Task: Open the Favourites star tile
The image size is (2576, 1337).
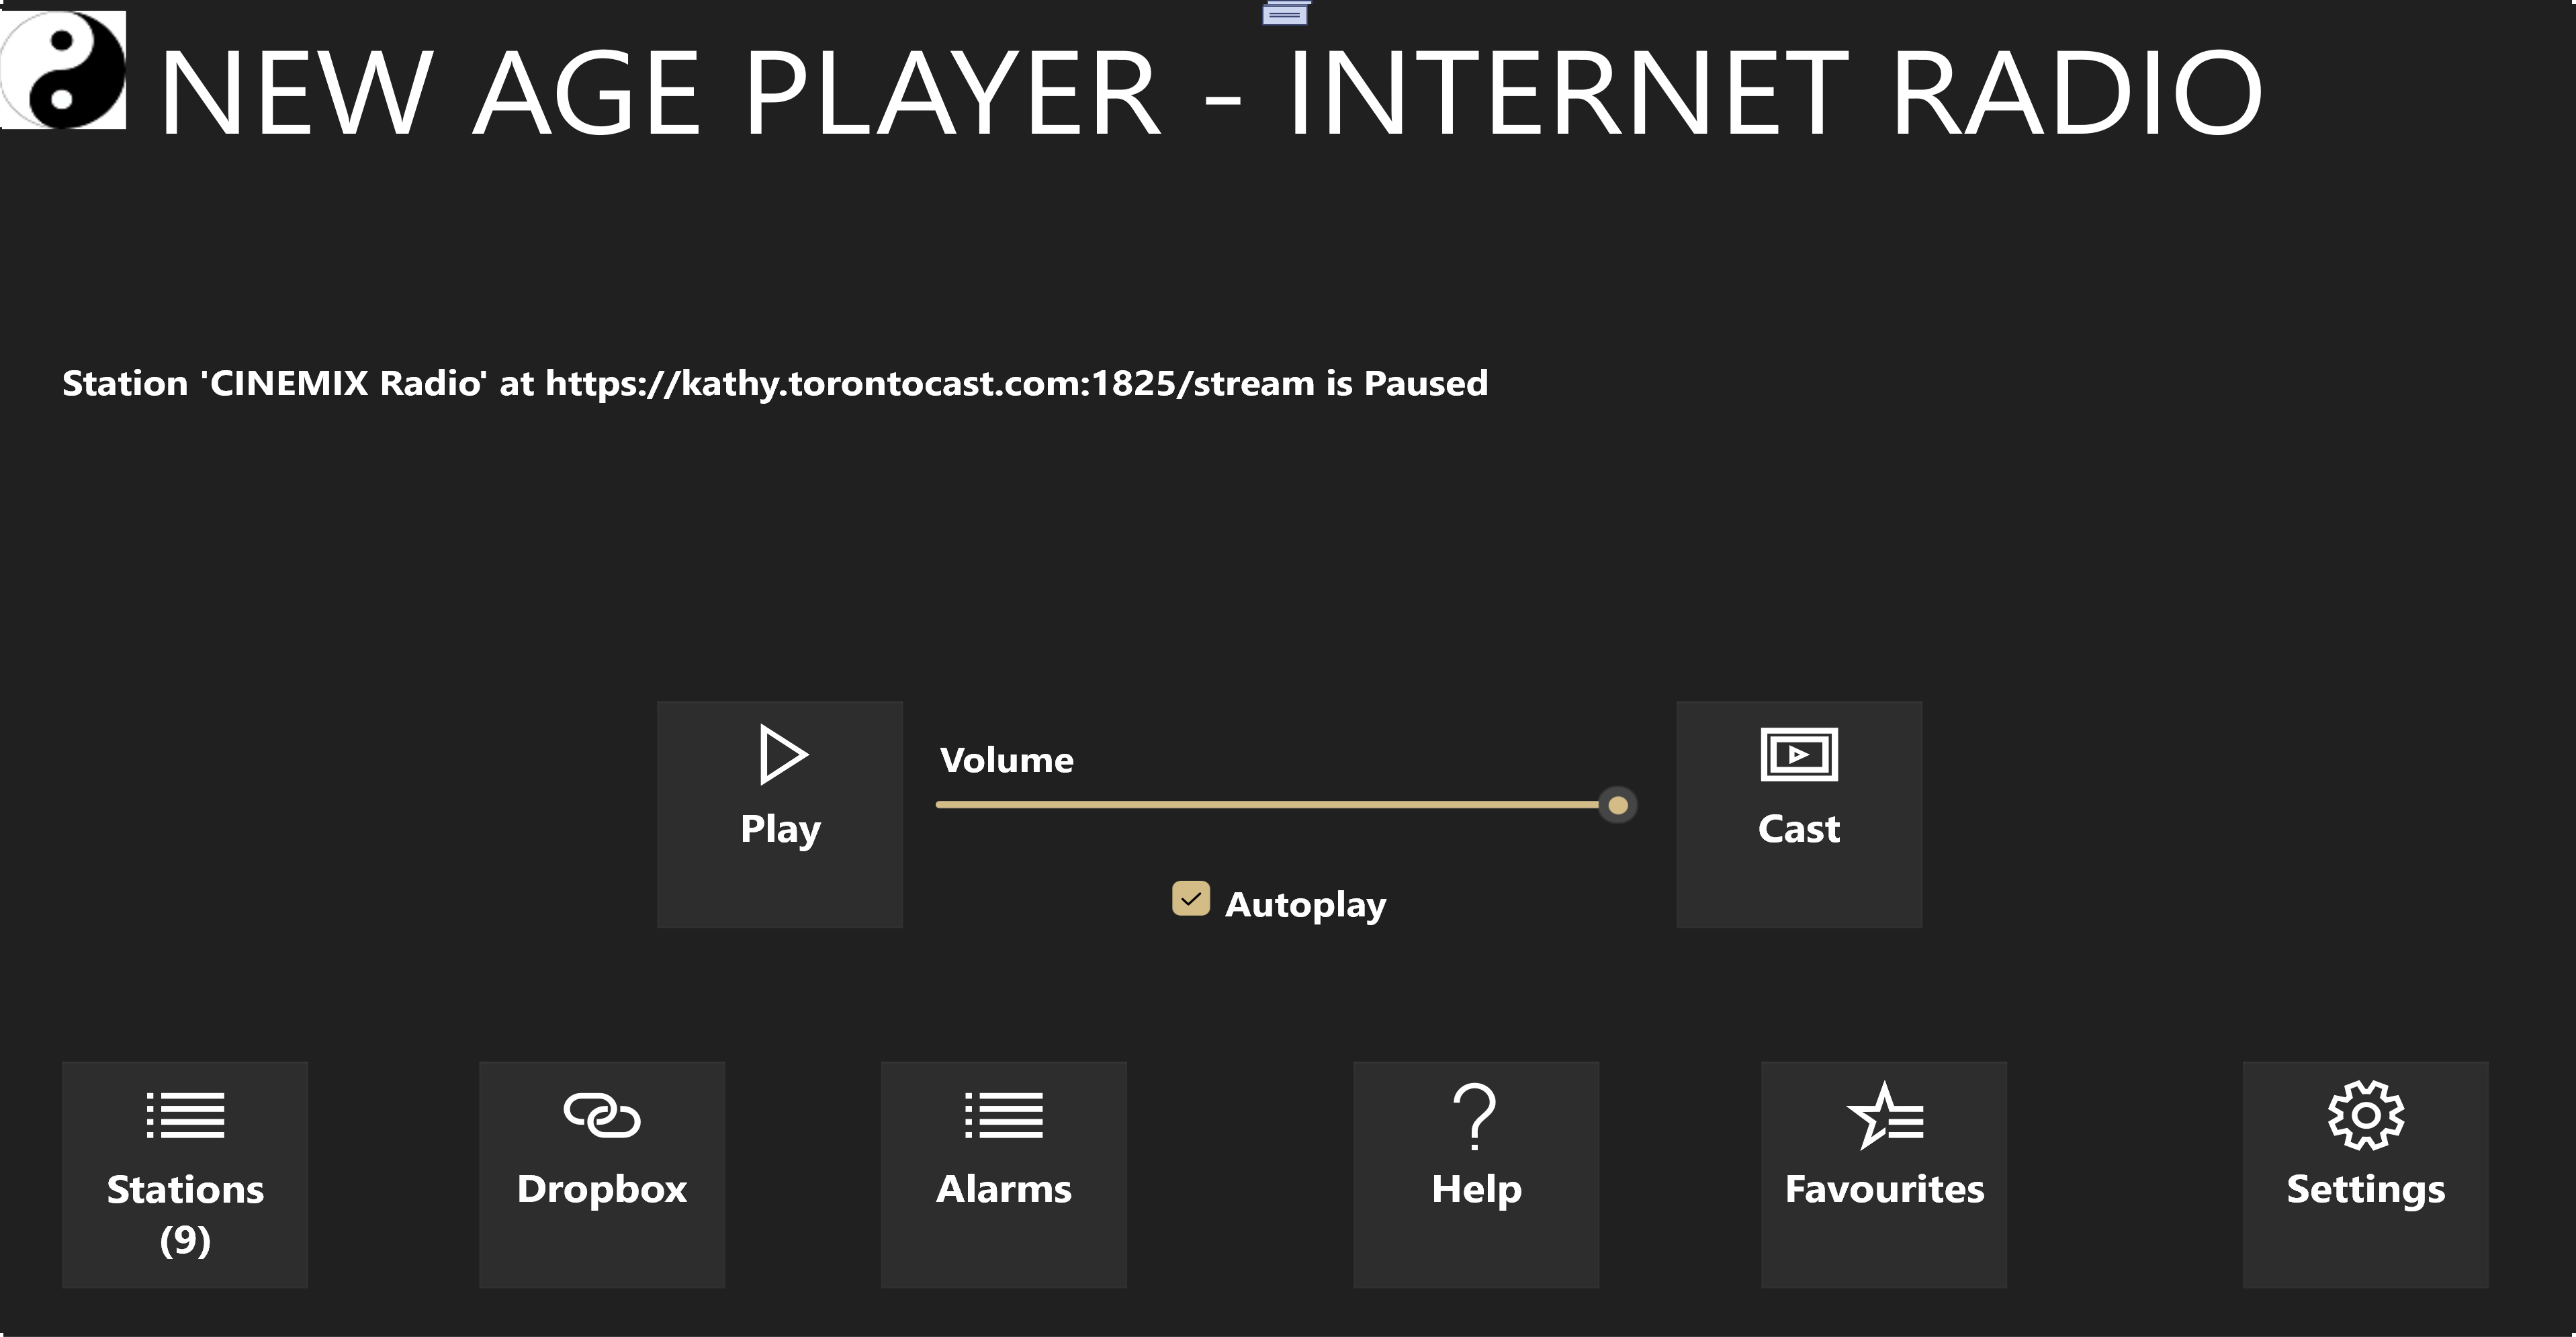Action: [1884, 1174]
